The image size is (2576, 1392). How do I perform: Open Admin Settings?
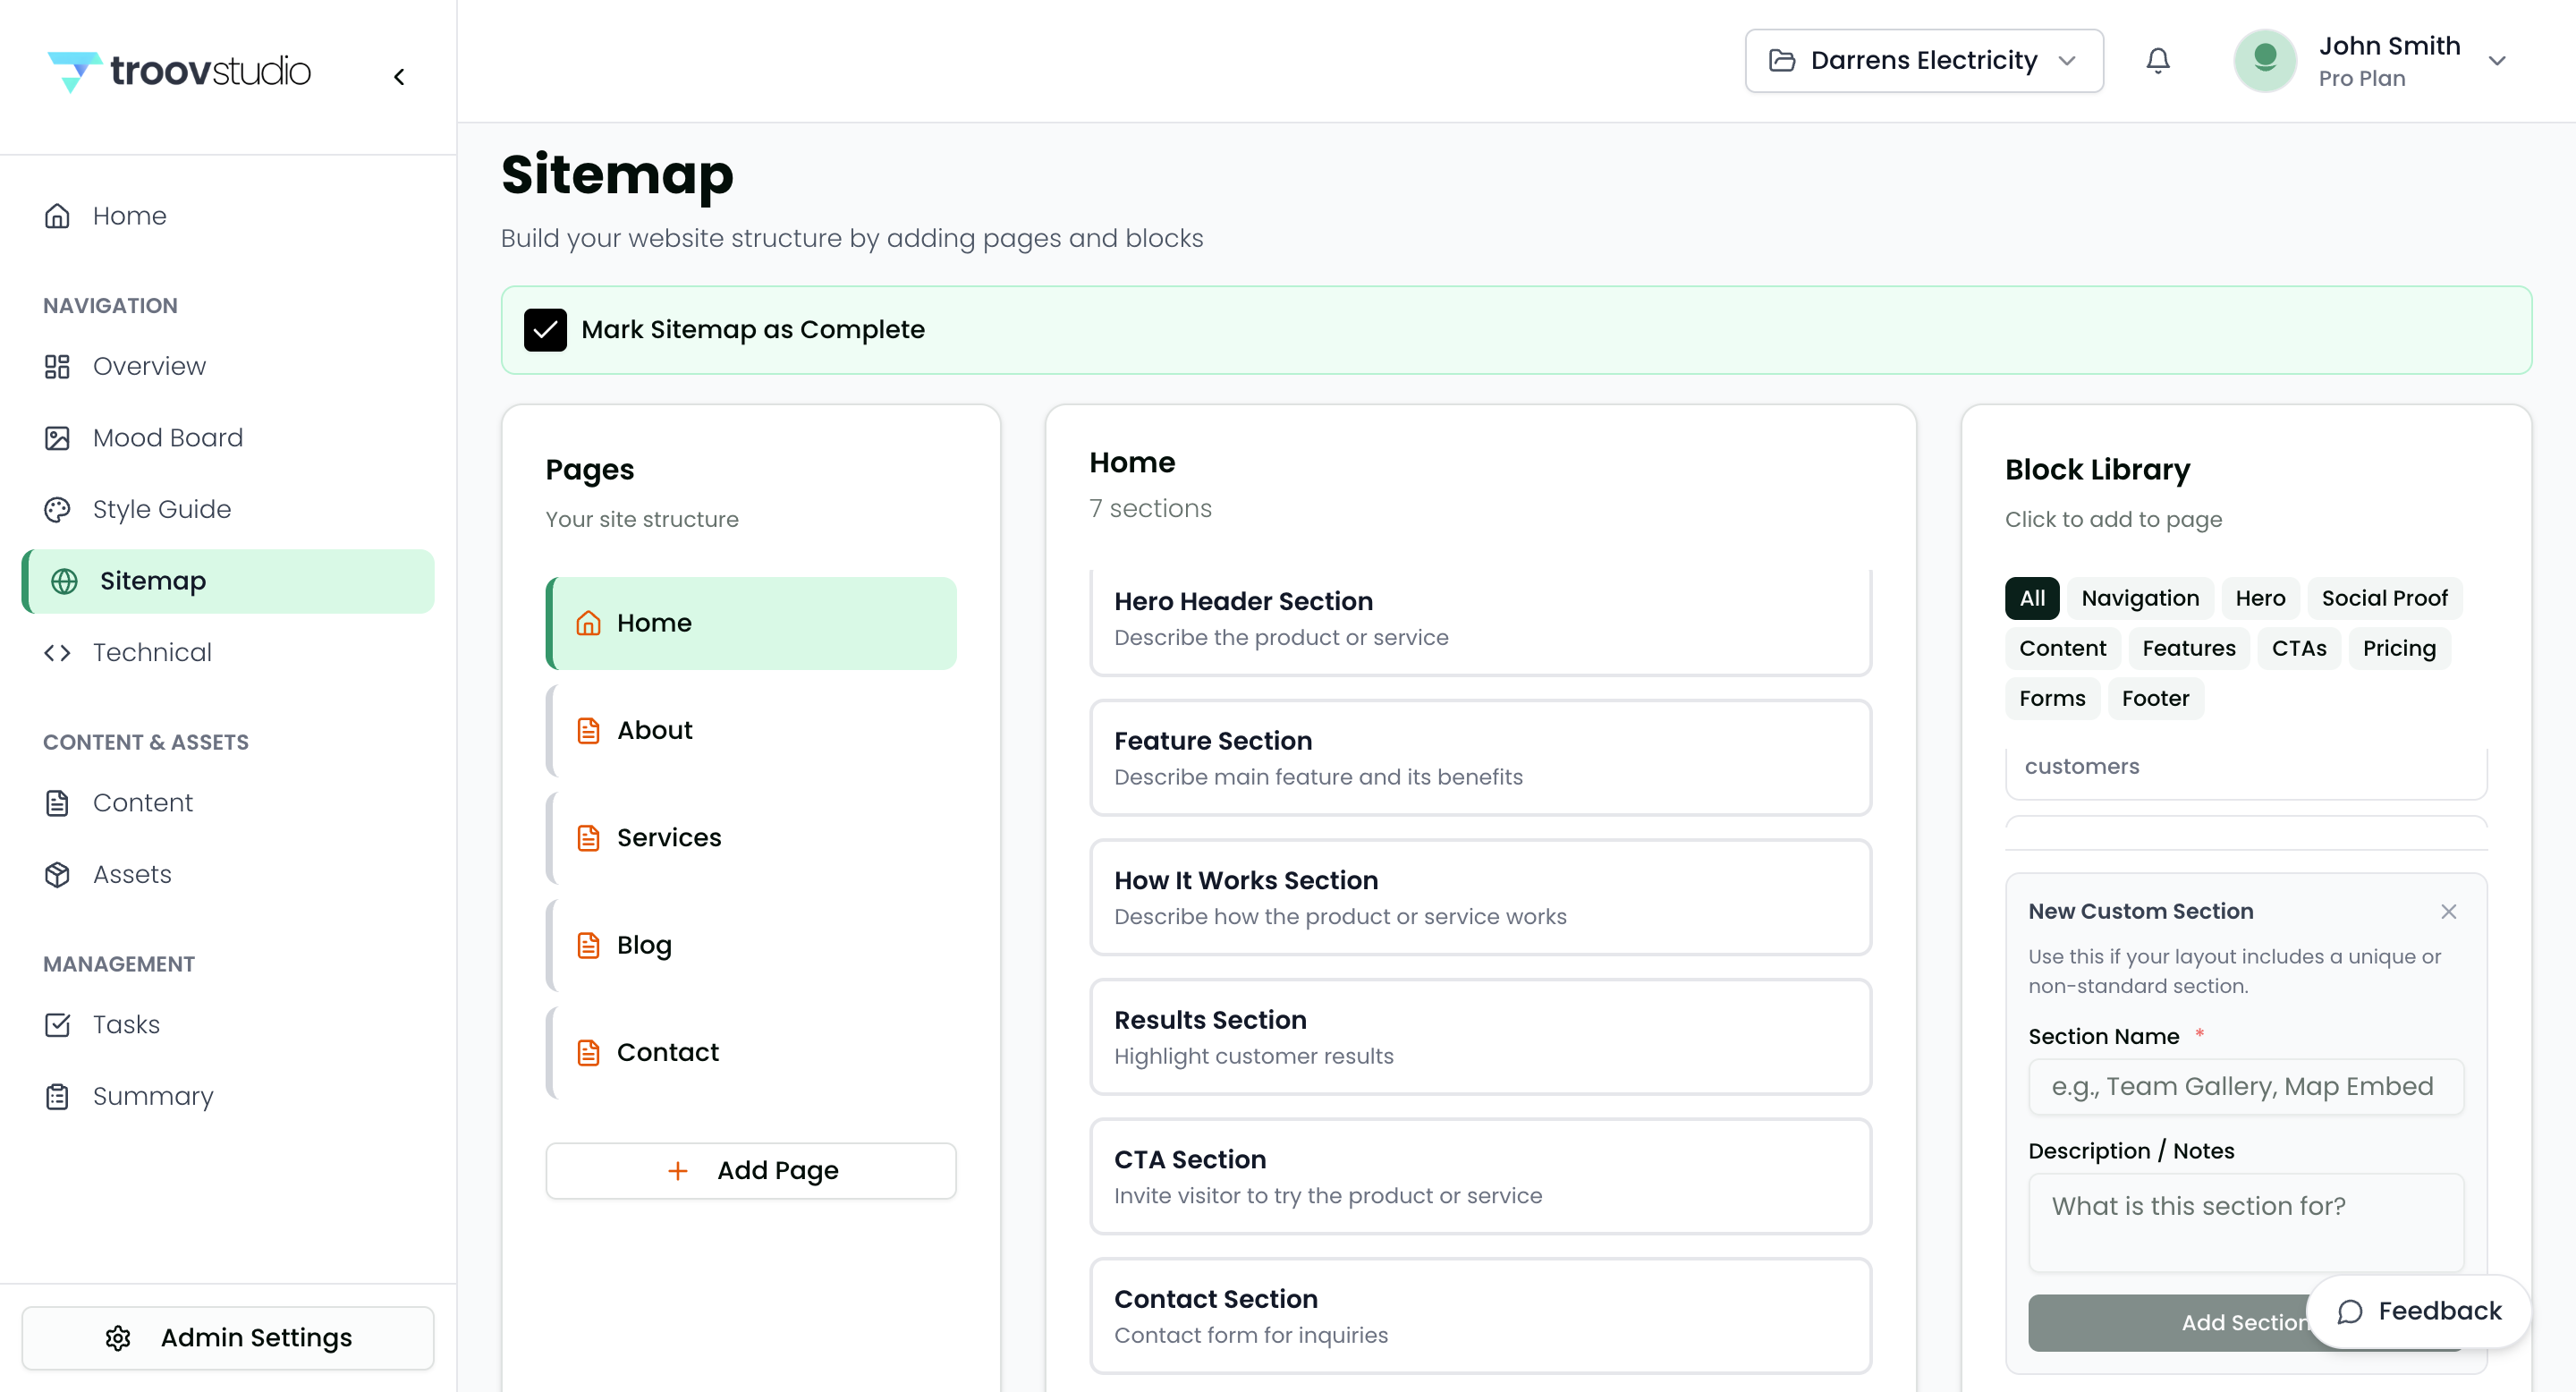pyautogui.click(x=228, y=1337)
